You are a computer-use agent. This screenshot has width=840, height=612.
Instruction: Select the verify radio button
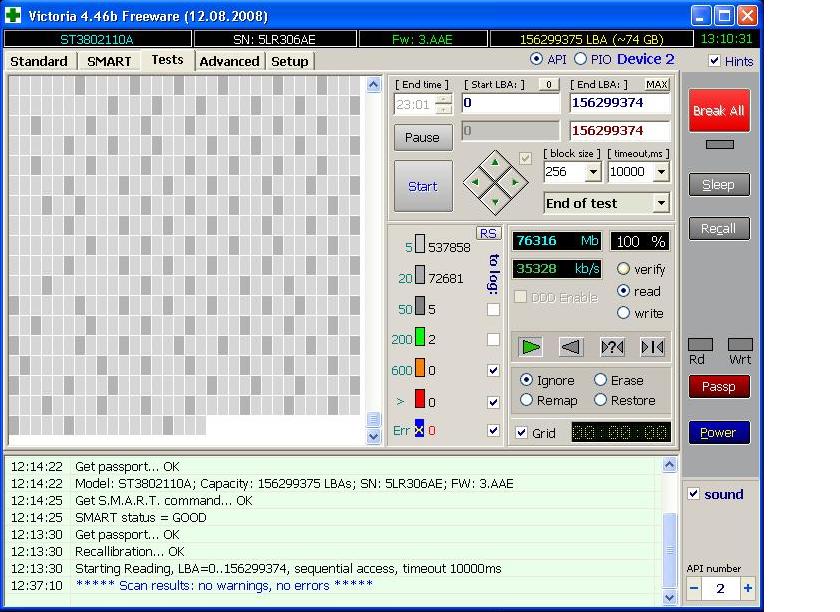point(624,269)
